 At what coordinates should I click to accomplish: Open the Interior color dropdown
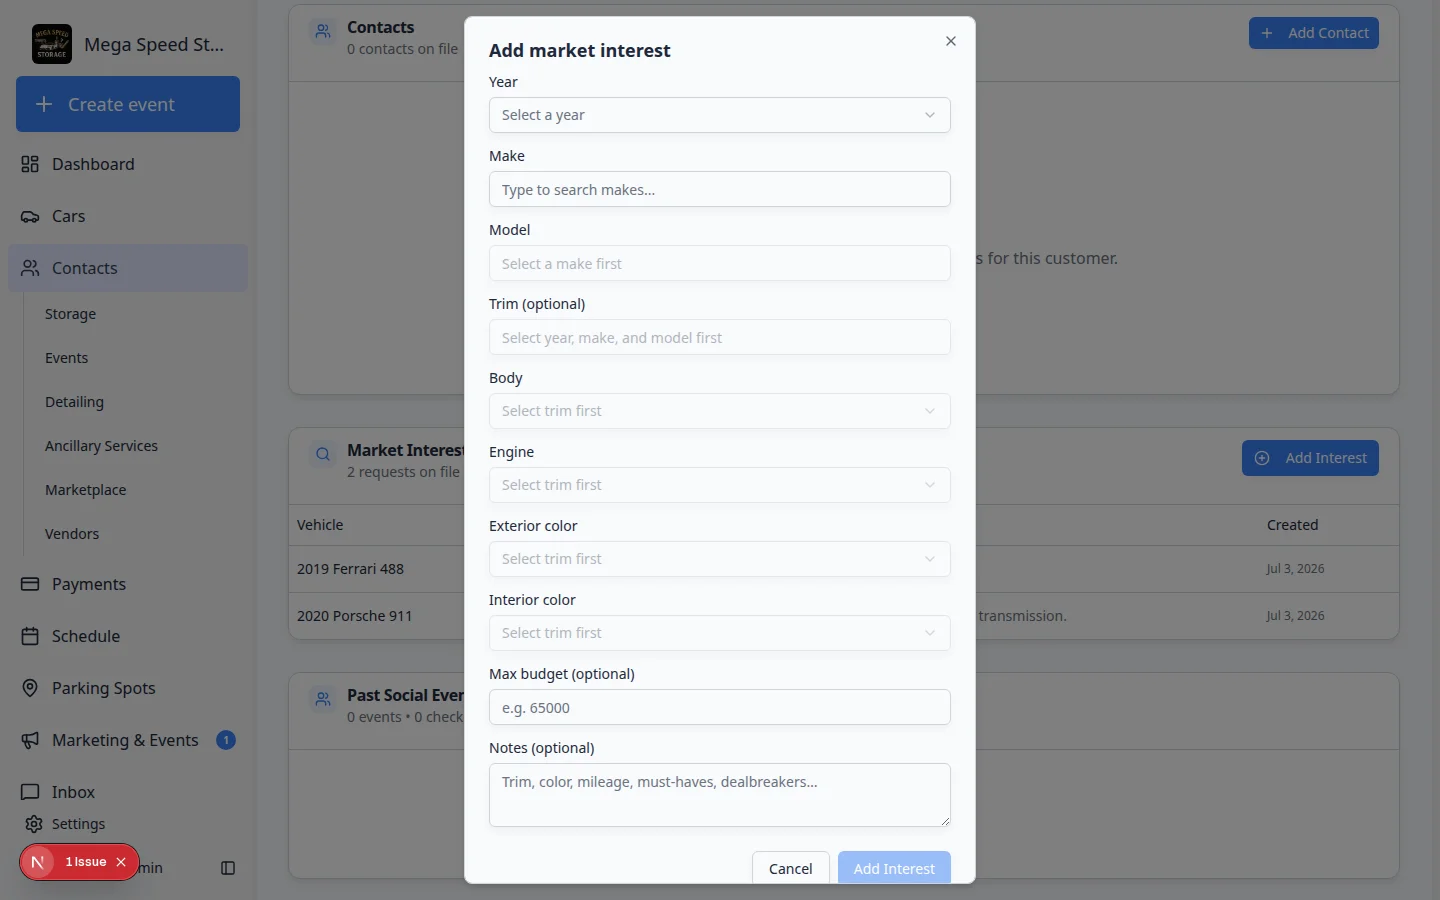(x=719, y=633)
